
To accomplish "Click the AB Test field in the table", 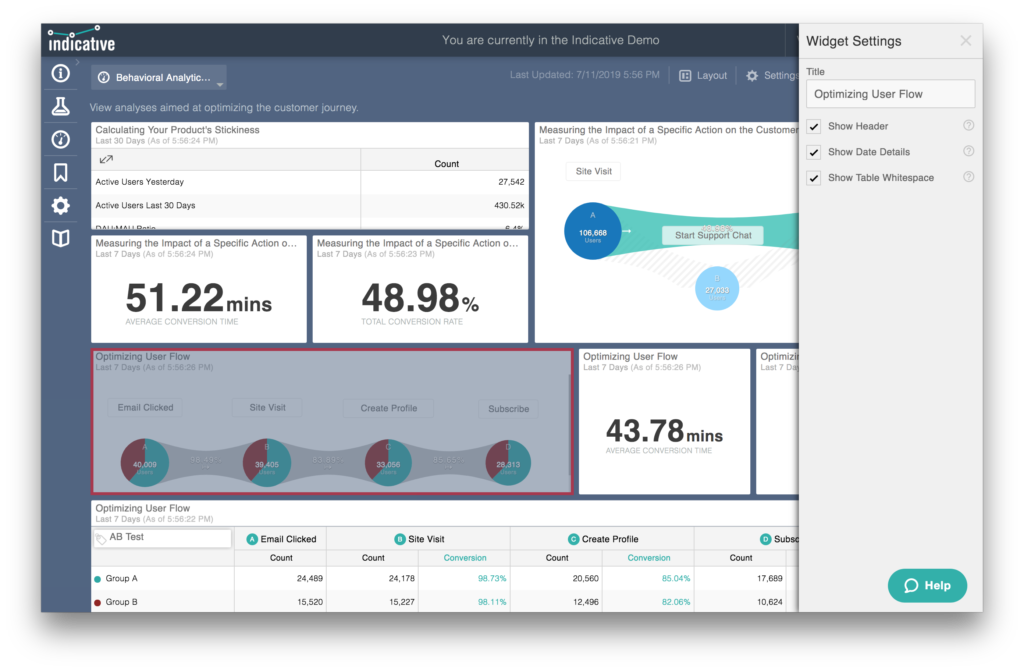I will click(x=163, y=538).
